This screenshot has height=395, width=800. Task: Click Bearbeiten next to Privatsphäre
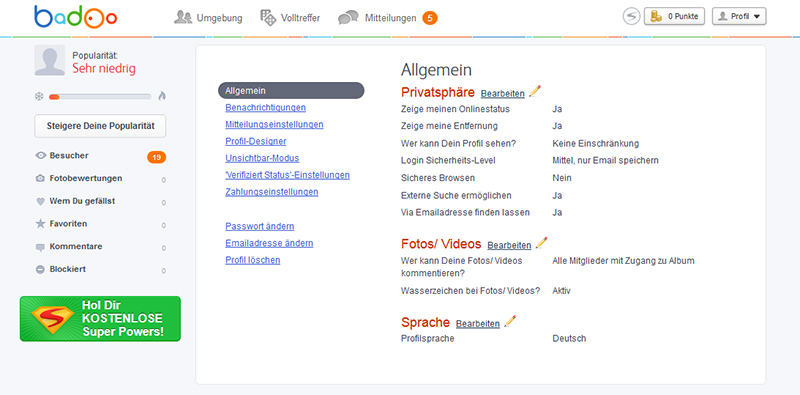[503, 93]
